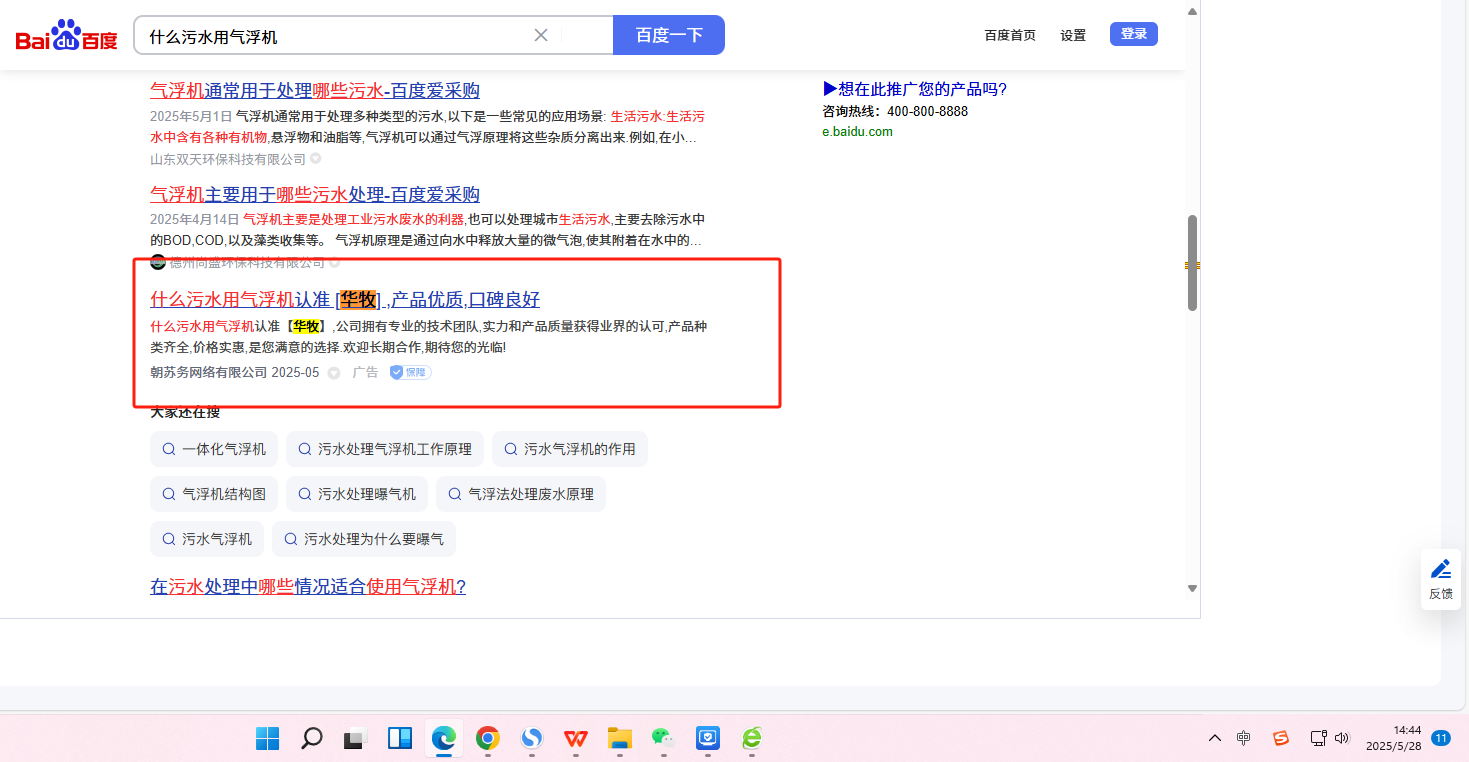The width and height of the screenshot is (1469, 762).
Task: Open 百度首页 in the top navigation
Action: click(1010, 35)
